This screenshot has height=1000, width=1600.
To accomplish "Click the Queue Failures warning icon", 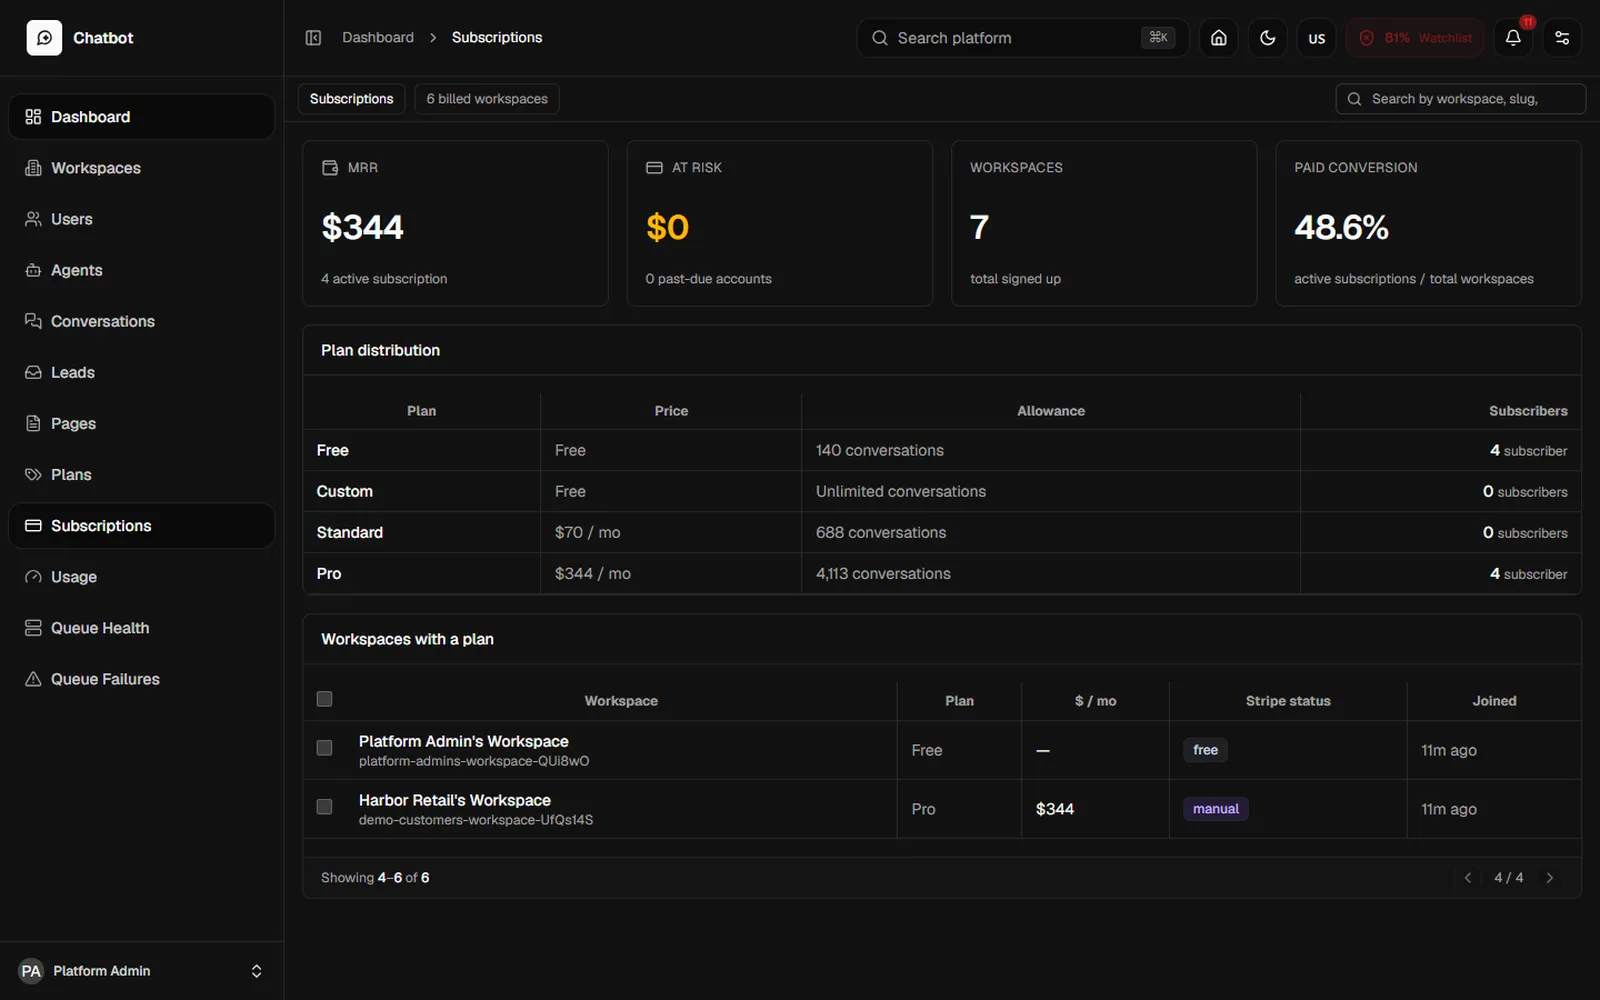I will 33,679.
